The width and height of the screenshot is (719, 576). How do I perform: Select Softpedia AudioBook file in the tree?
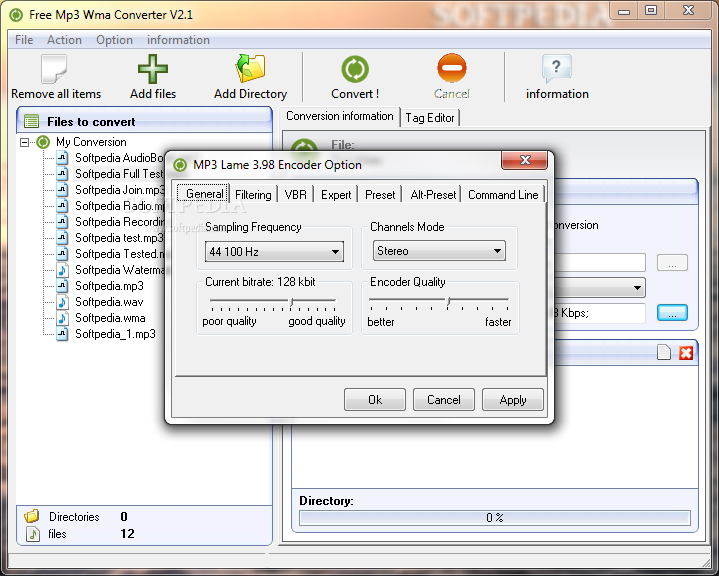point(119,158)
